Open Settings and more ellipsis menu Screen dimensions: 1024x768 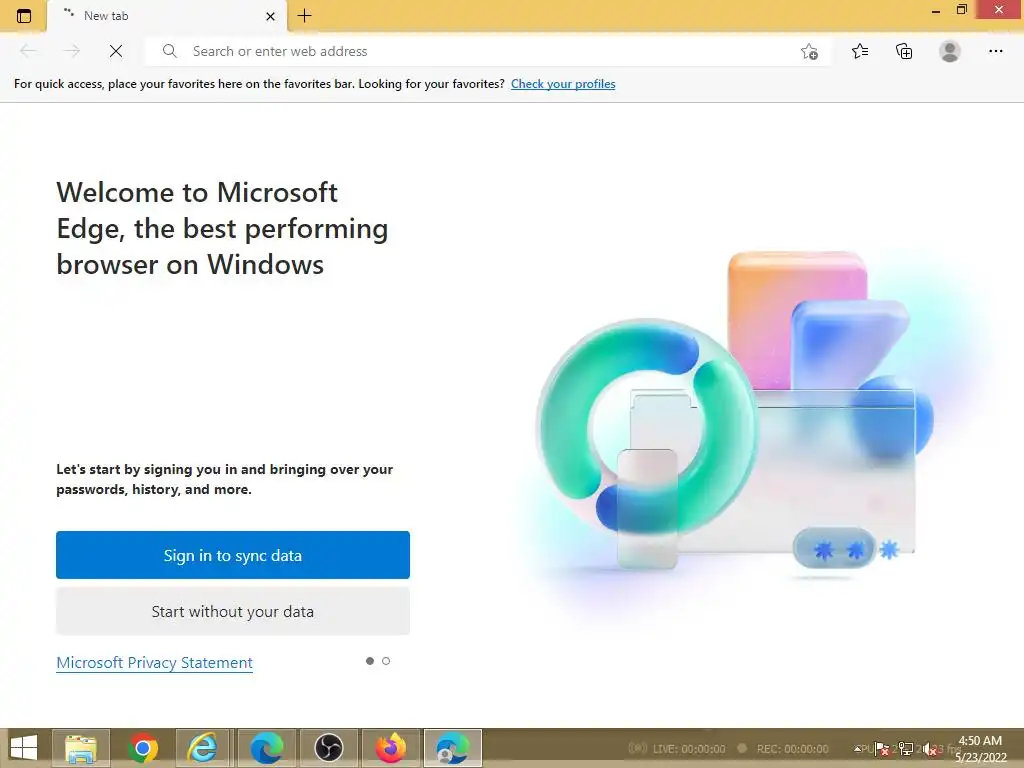point(995,51)
